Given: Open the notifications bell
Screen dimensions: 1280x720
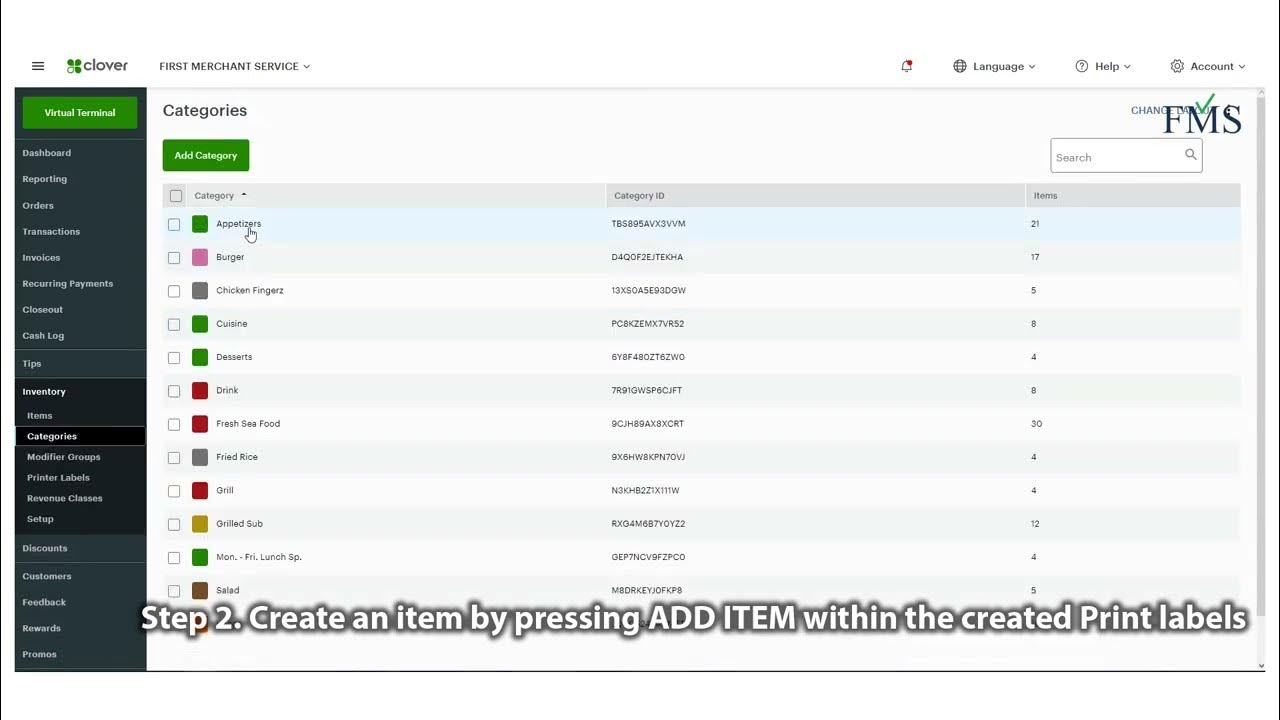Looking at the screenshot, I should pyautogui.click(x=907, y=66).
